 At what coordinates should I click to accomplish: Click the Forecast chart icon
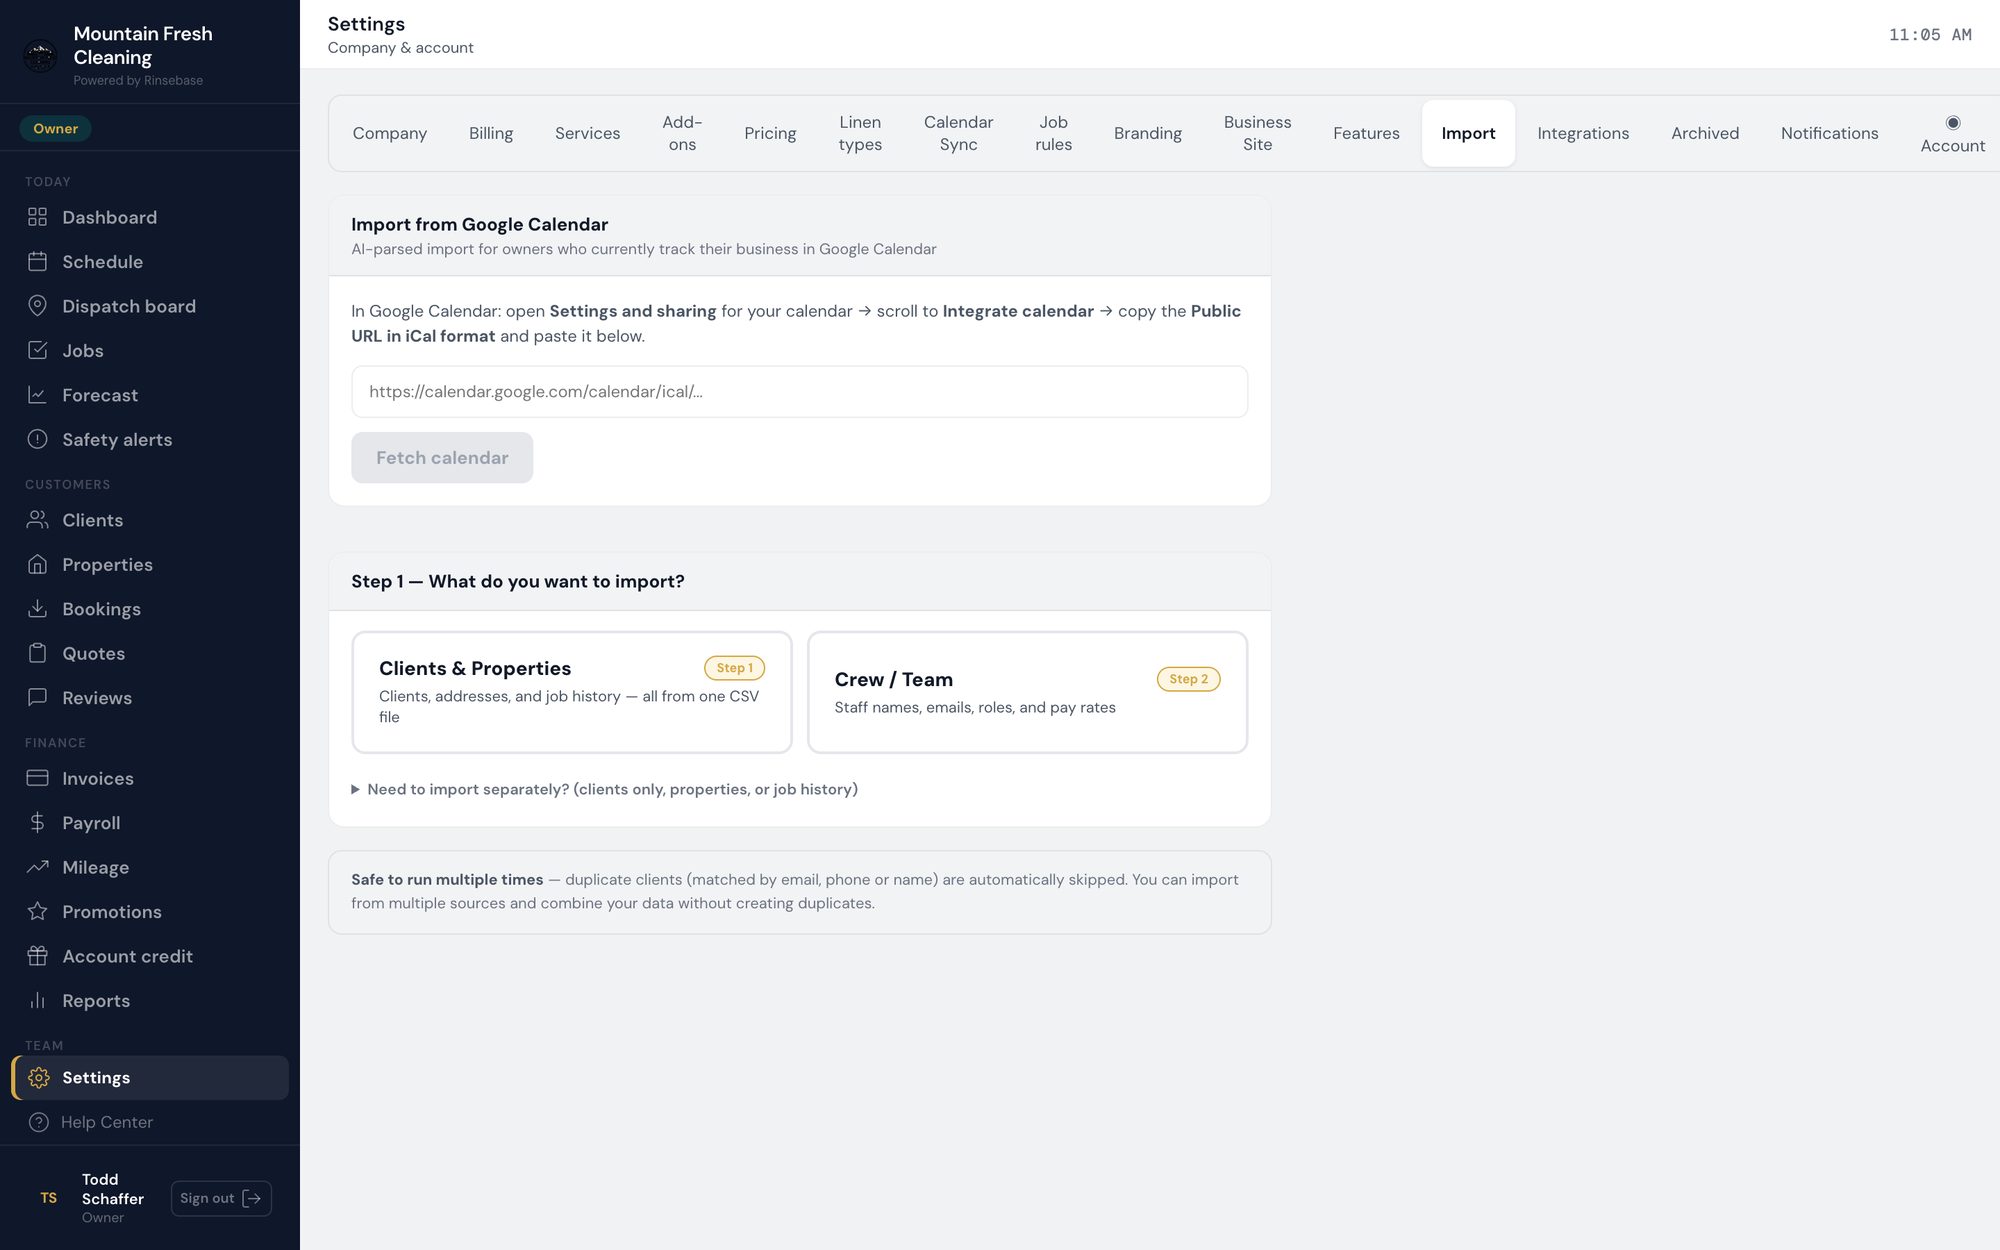click(x=37, y=395)
